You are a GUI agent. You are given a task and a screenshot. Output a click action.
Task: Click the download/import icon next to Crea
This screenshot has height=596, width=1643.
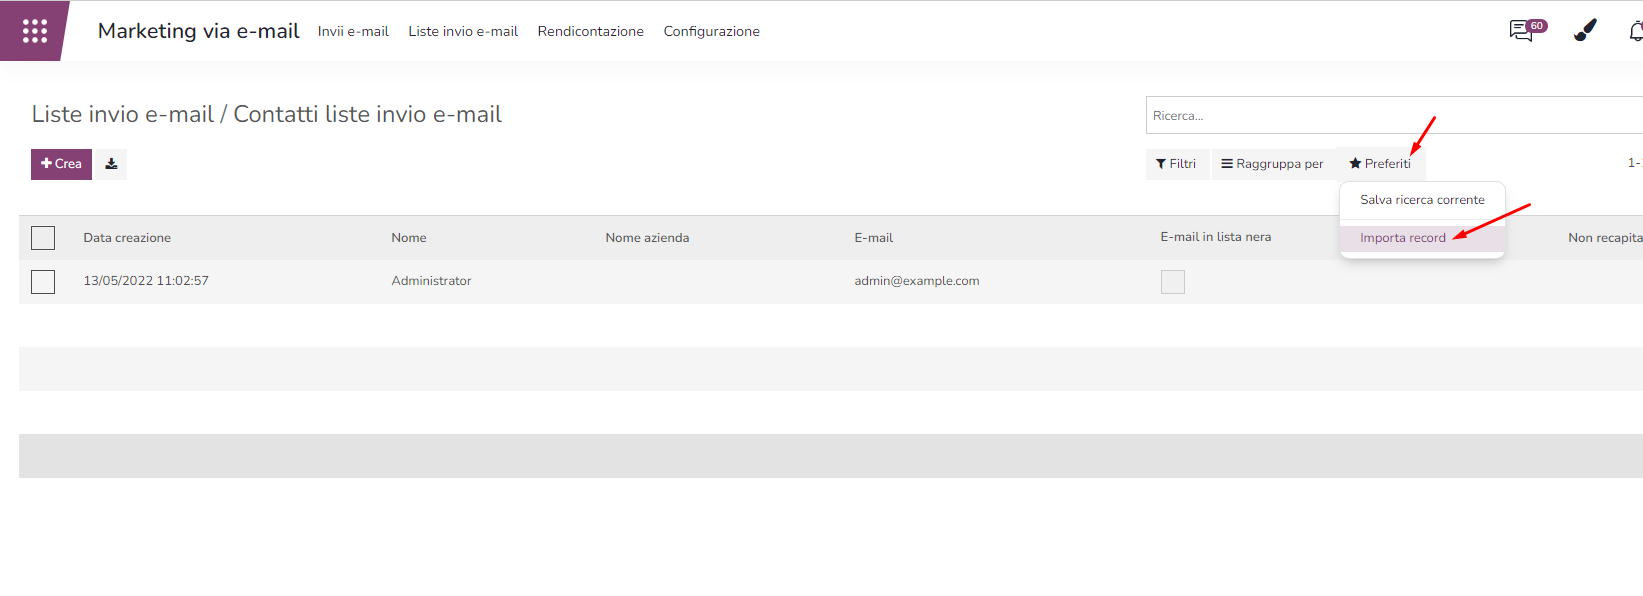coord(111,164)
